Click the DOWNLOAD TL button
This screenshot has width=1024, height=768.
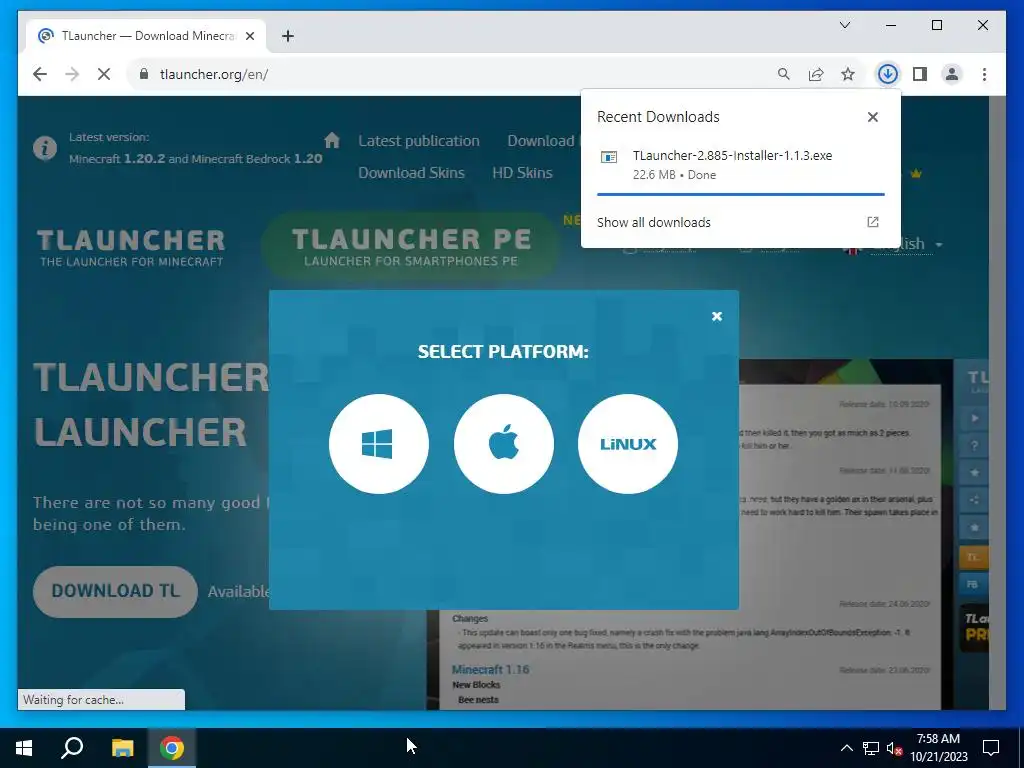pyautogui.click(x=115, y=591)
